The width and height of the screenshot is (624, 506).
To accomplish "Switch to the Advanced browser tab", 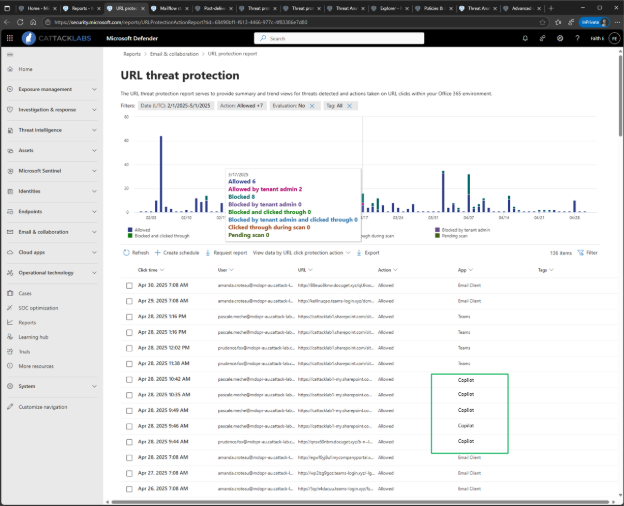I will 521,8.
